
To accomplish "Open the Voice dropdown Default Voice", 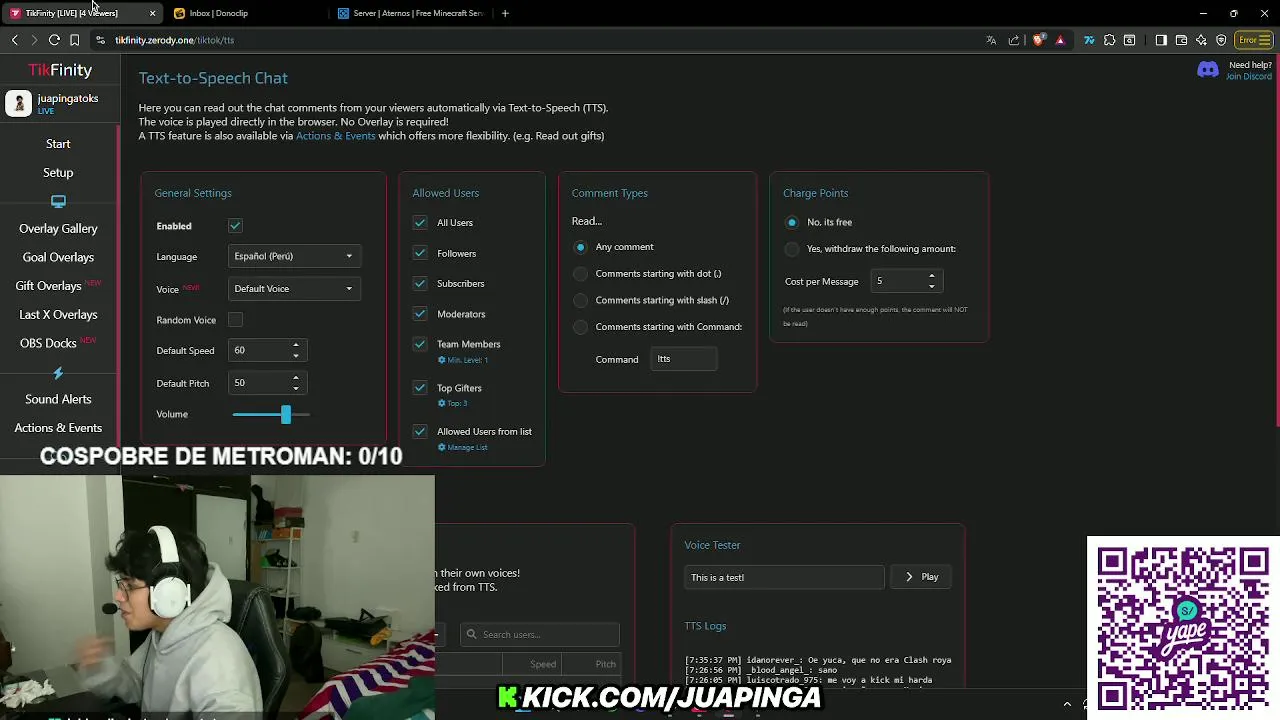I will coord(293,289).
